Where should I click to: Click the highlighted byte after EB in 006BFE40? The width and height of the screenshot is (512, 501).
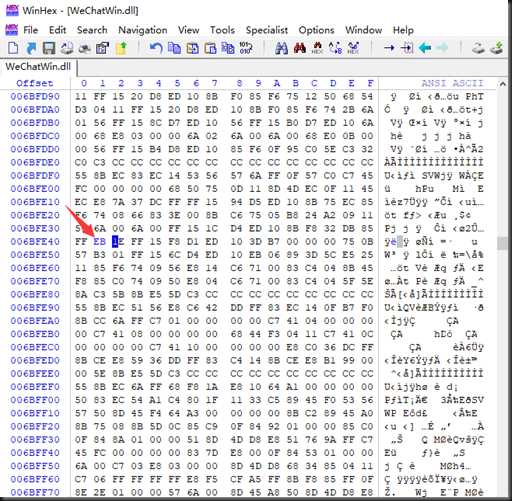point(118,242)
